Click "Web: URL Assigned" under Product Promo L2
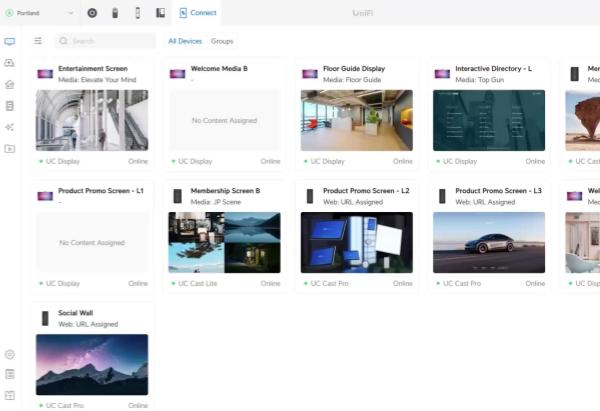Viewport: 600px width, 411px height. click(353, 202)
